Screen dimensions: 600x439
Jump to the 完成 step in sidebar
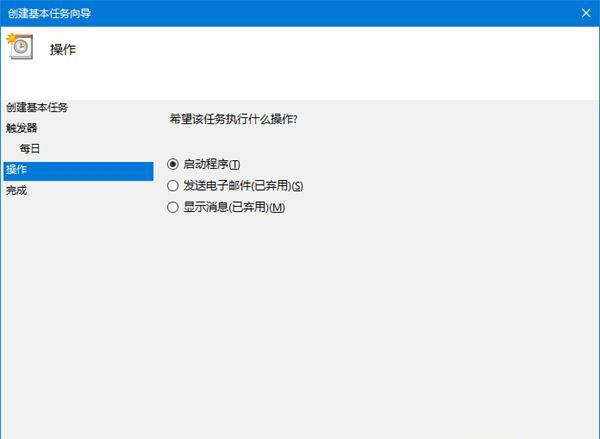(x=16, y=190)
